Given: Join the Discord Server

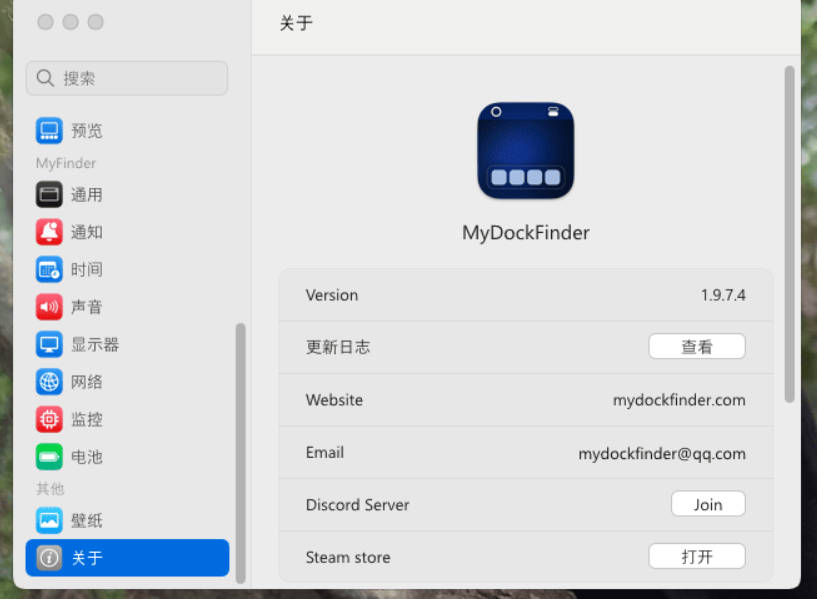Looking at the screenshot, I should tap(708, 504).
